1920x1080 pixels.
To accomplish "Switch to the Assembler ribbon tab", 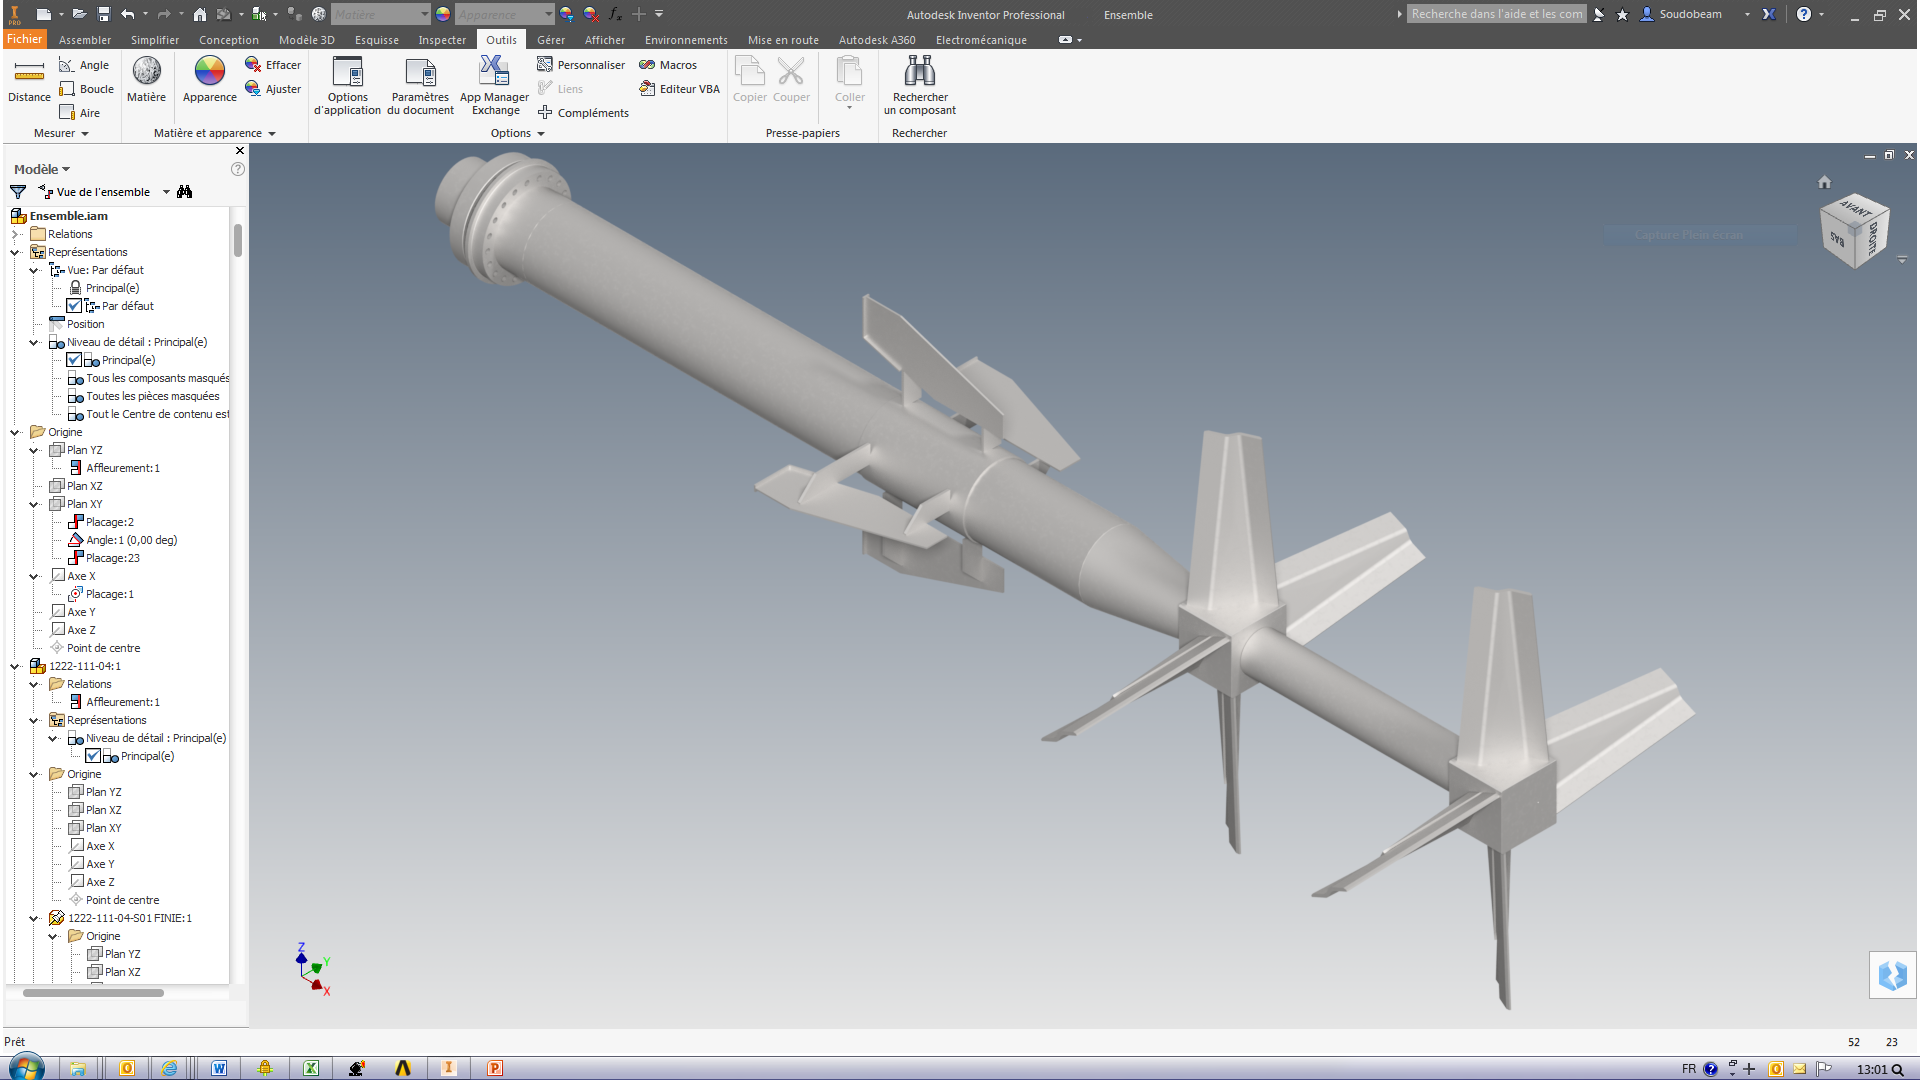I will point(85,40).
